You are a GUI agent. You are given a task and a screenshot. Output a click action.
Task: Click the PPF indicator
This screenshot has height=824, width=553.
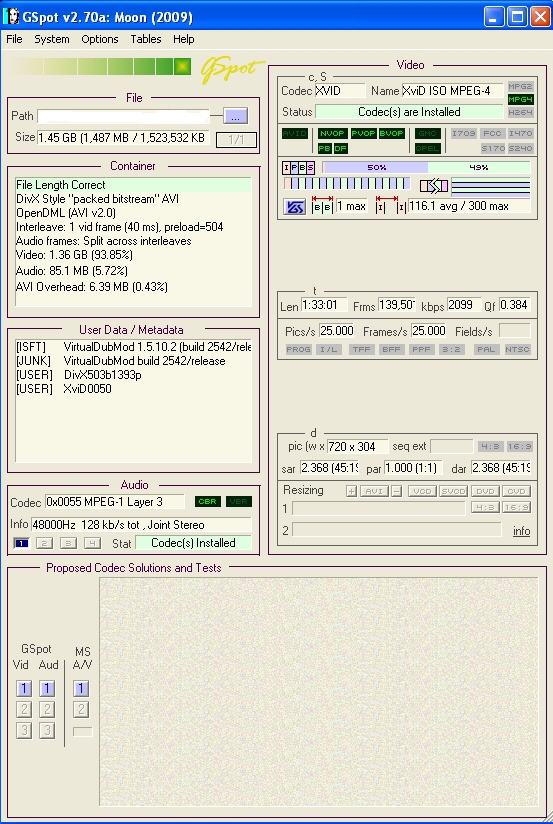coord(422,349)
